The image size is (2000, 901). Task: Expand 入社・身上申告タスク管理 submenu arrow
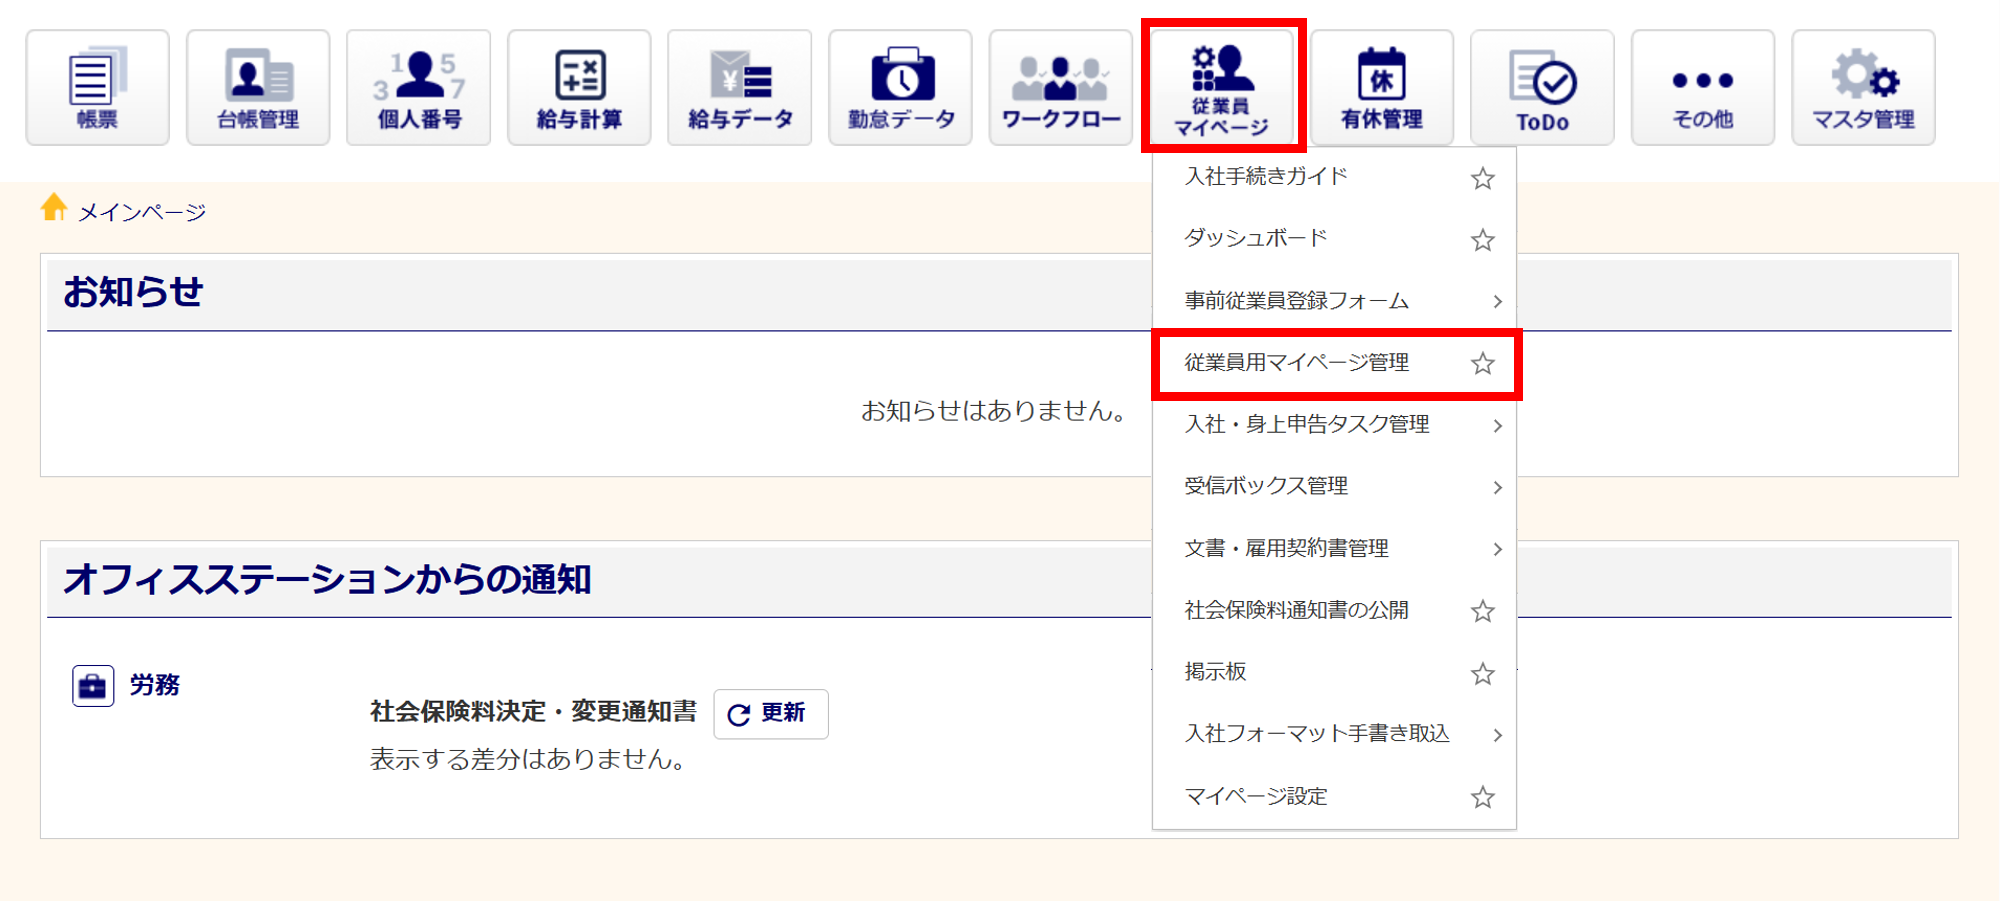point(1497,425)
